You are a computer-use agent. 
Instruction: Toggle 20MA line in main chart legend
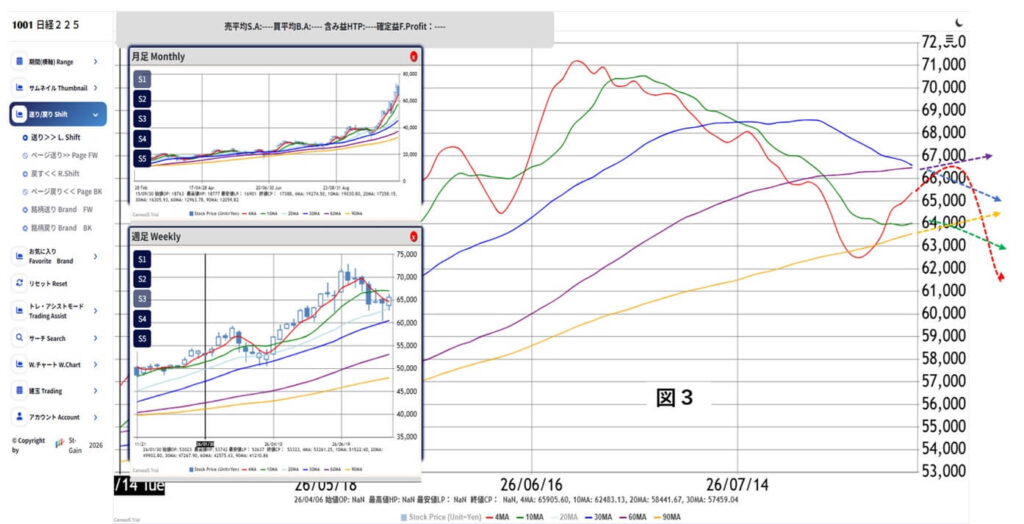[x=564, y=517]
